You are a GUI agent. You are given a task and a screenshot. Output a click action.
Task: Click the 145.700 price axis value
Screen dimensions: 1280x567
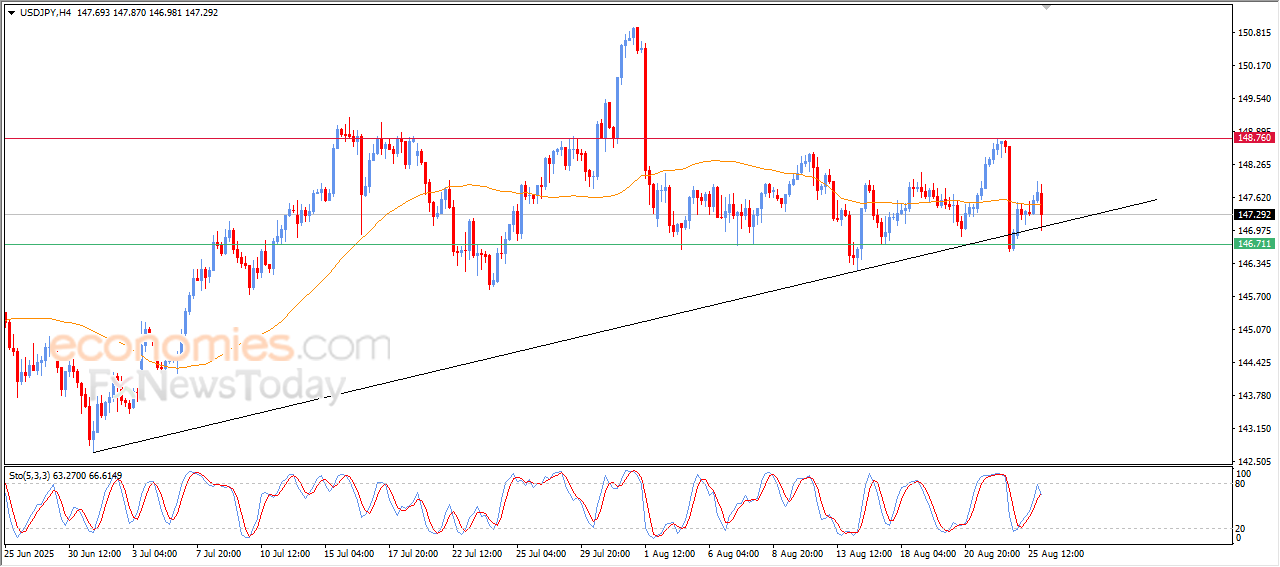[x=1254, y=297]
